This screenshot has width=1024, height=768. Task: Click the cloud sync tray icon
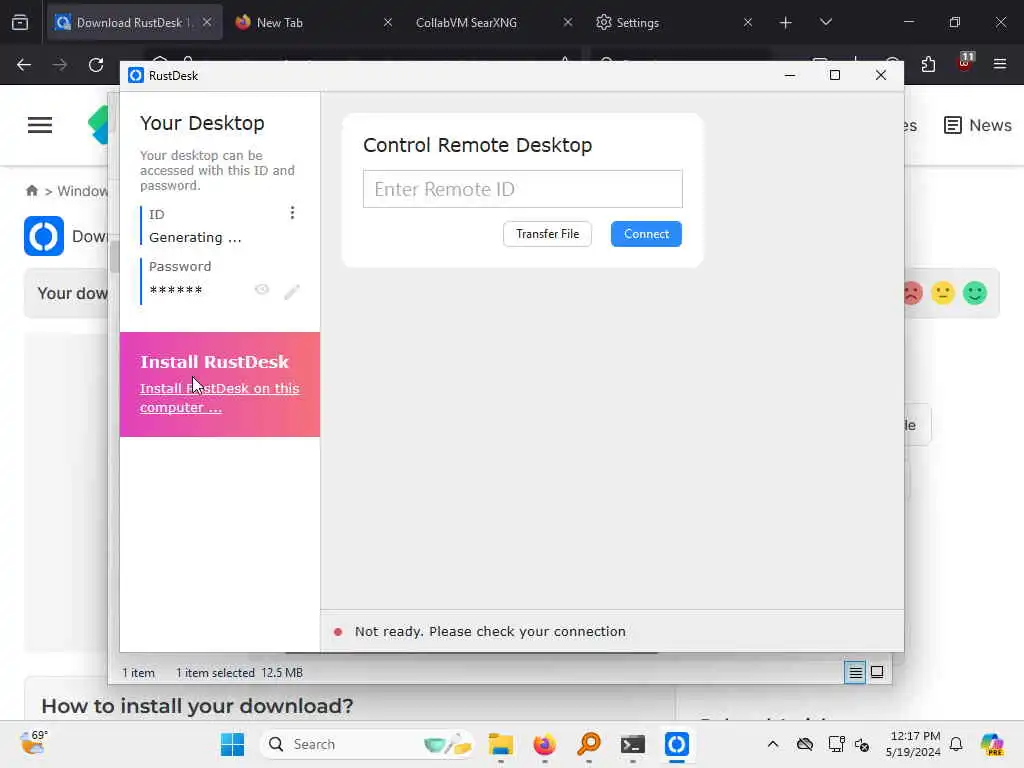[805, 744]
